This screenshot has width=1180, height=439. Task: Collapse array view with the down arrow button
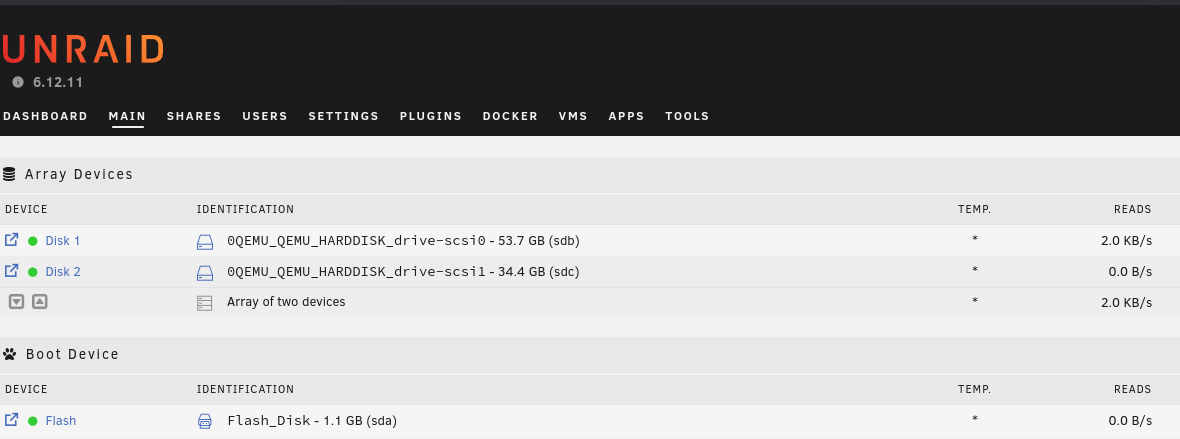coord(17,302)
